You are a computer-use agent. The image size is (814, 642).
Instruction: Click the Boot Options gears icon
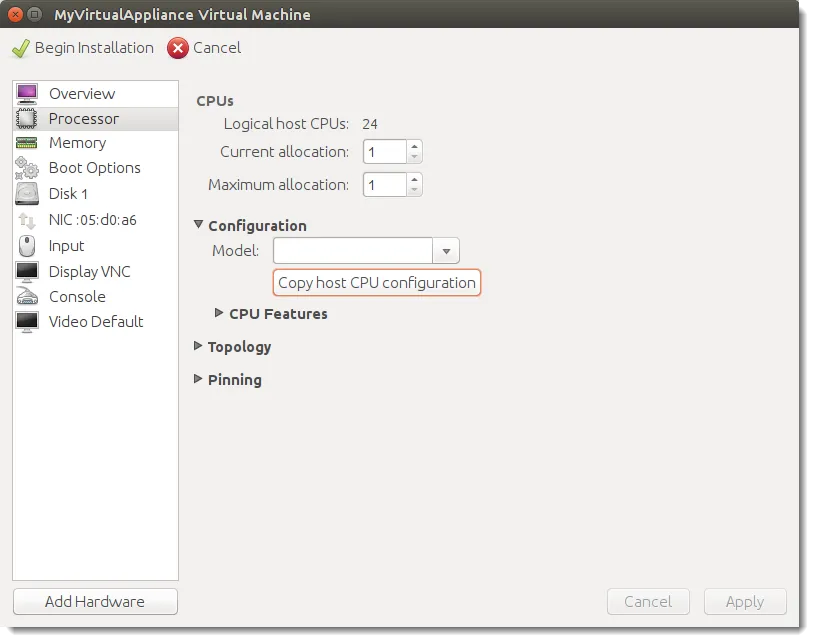[x=26, y=168]
